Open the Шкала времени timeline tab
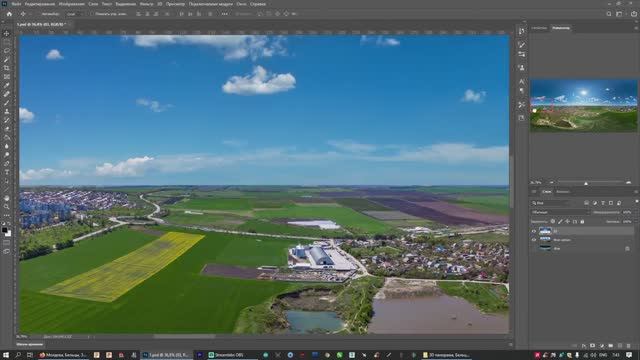This screenshot has height=360, width=640. [29, 344]
